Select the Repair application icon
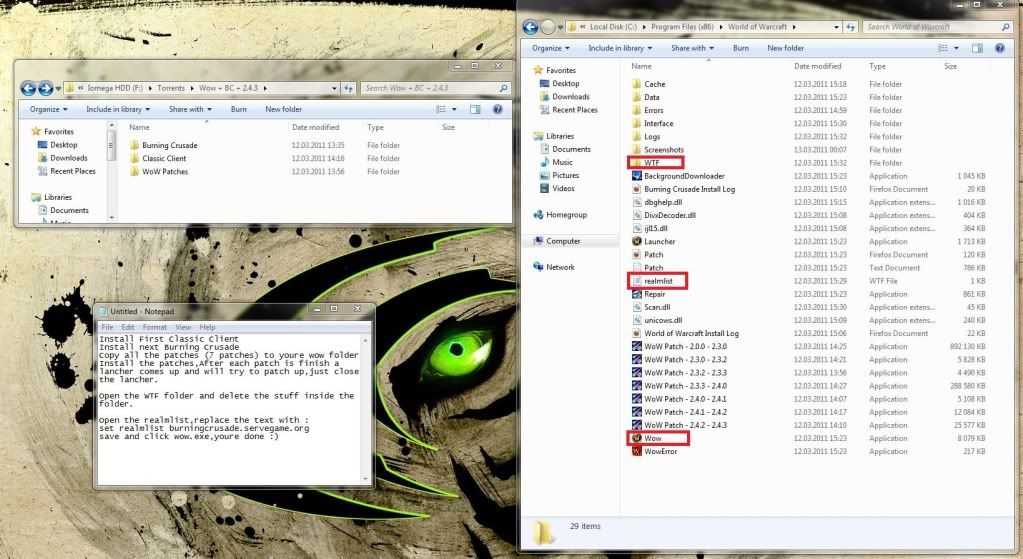1023x559 pixels. (637, 294)
